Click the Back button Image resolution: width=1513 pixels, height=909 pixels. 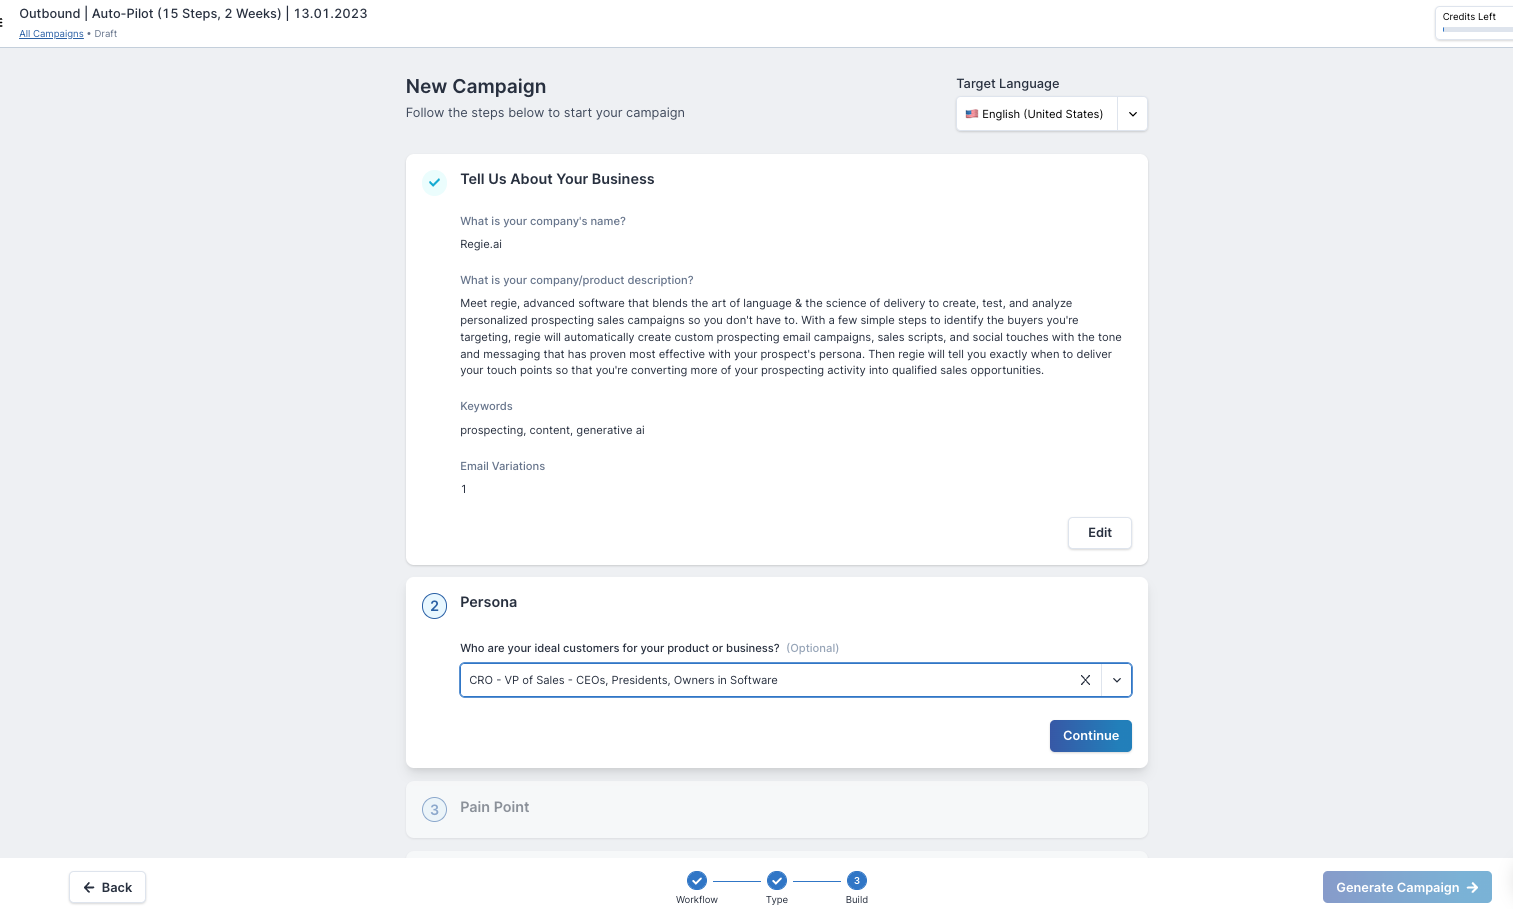(x=107, y=887)
